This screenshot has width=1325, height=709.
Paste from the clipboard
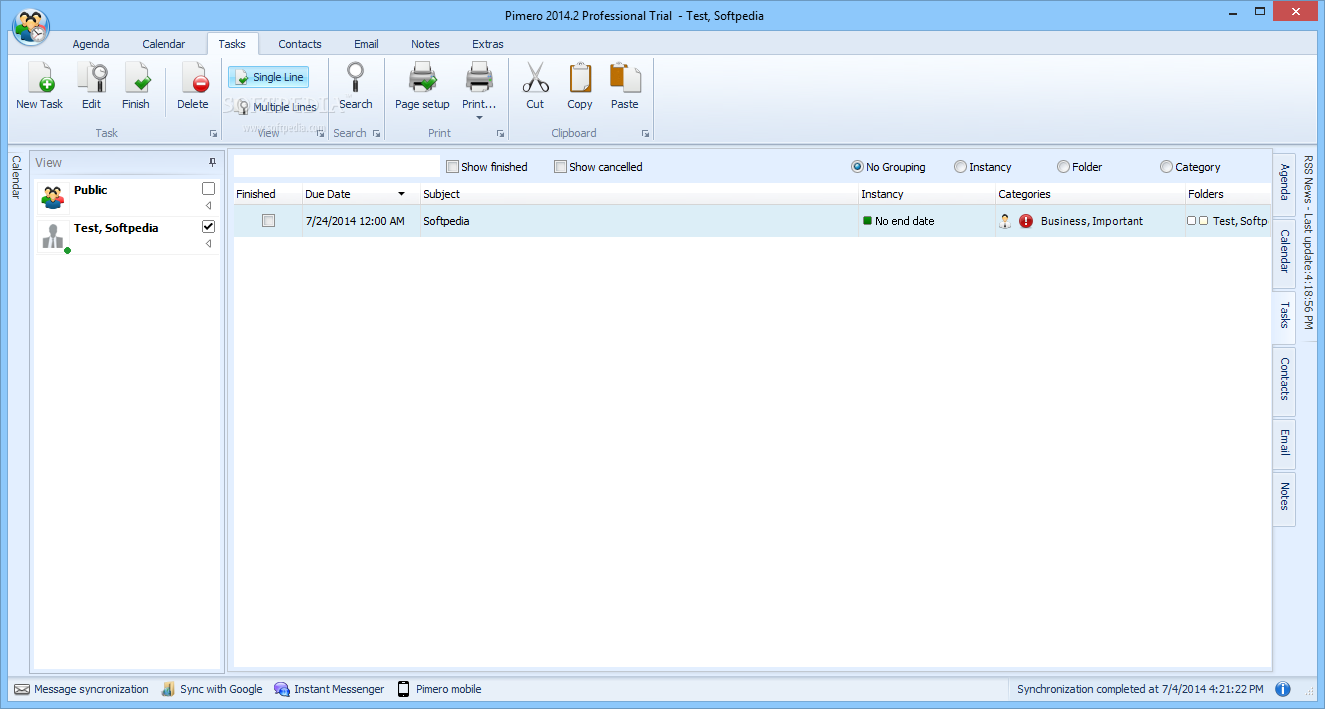[x=625, y=86]
